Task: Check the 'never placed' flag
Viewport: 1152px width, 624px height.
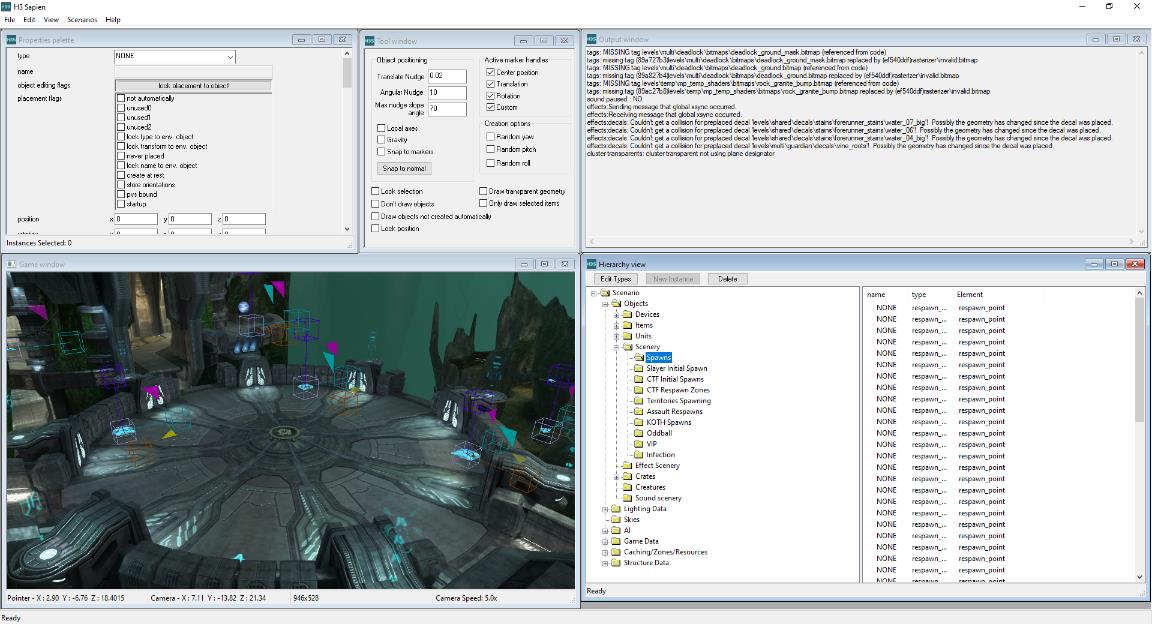Action: (120, 156)
